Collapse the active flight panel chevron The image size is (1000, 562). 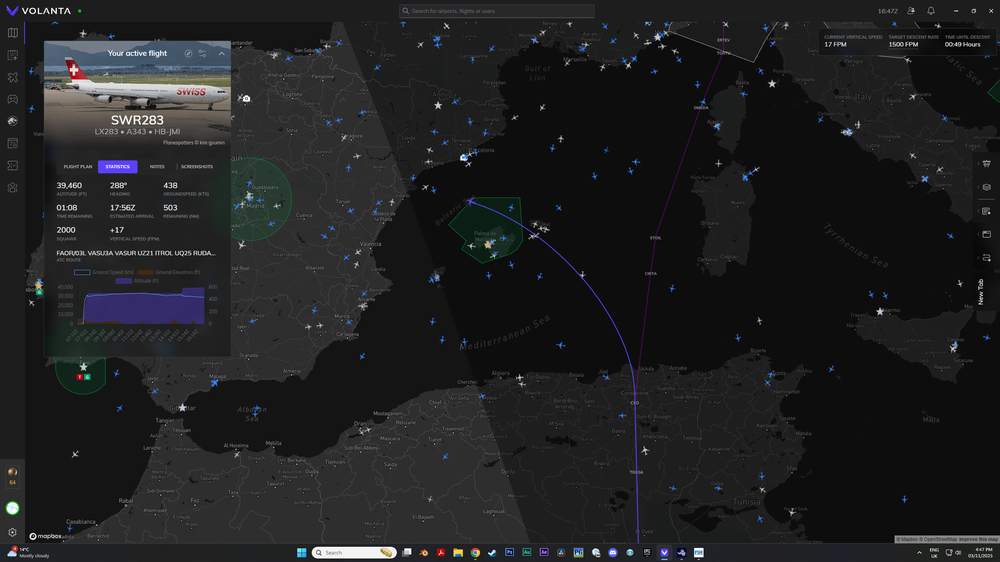coord(221,53)
